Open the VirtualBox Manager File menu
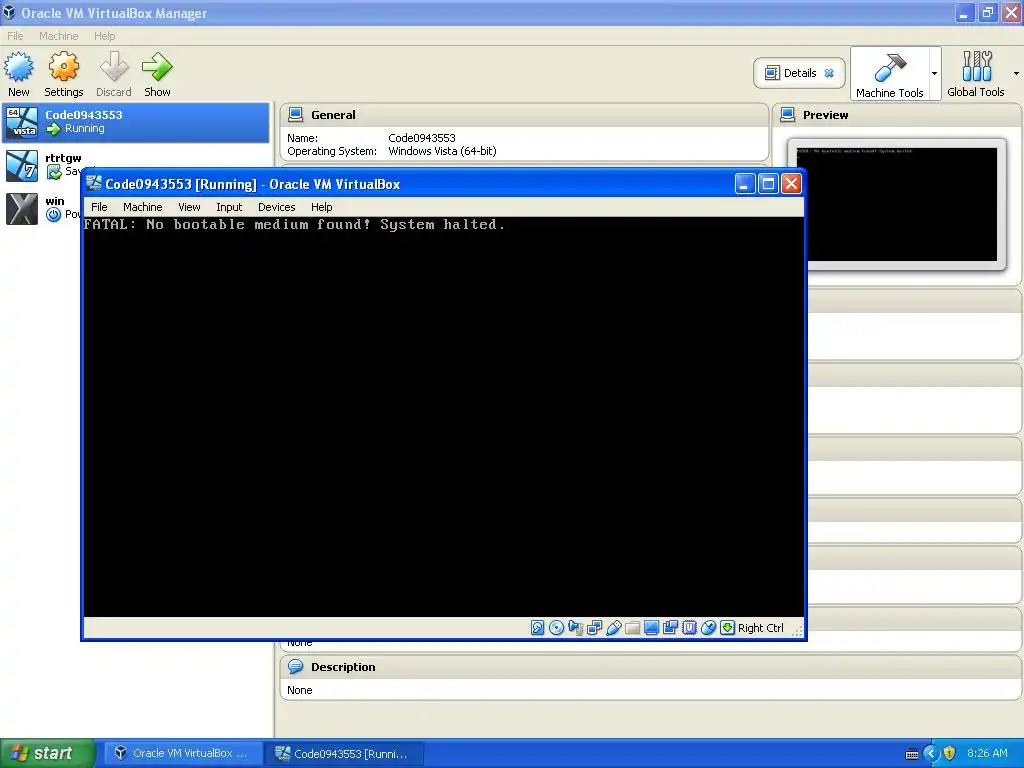1024x768 pixels. click(x=15, y=36)
